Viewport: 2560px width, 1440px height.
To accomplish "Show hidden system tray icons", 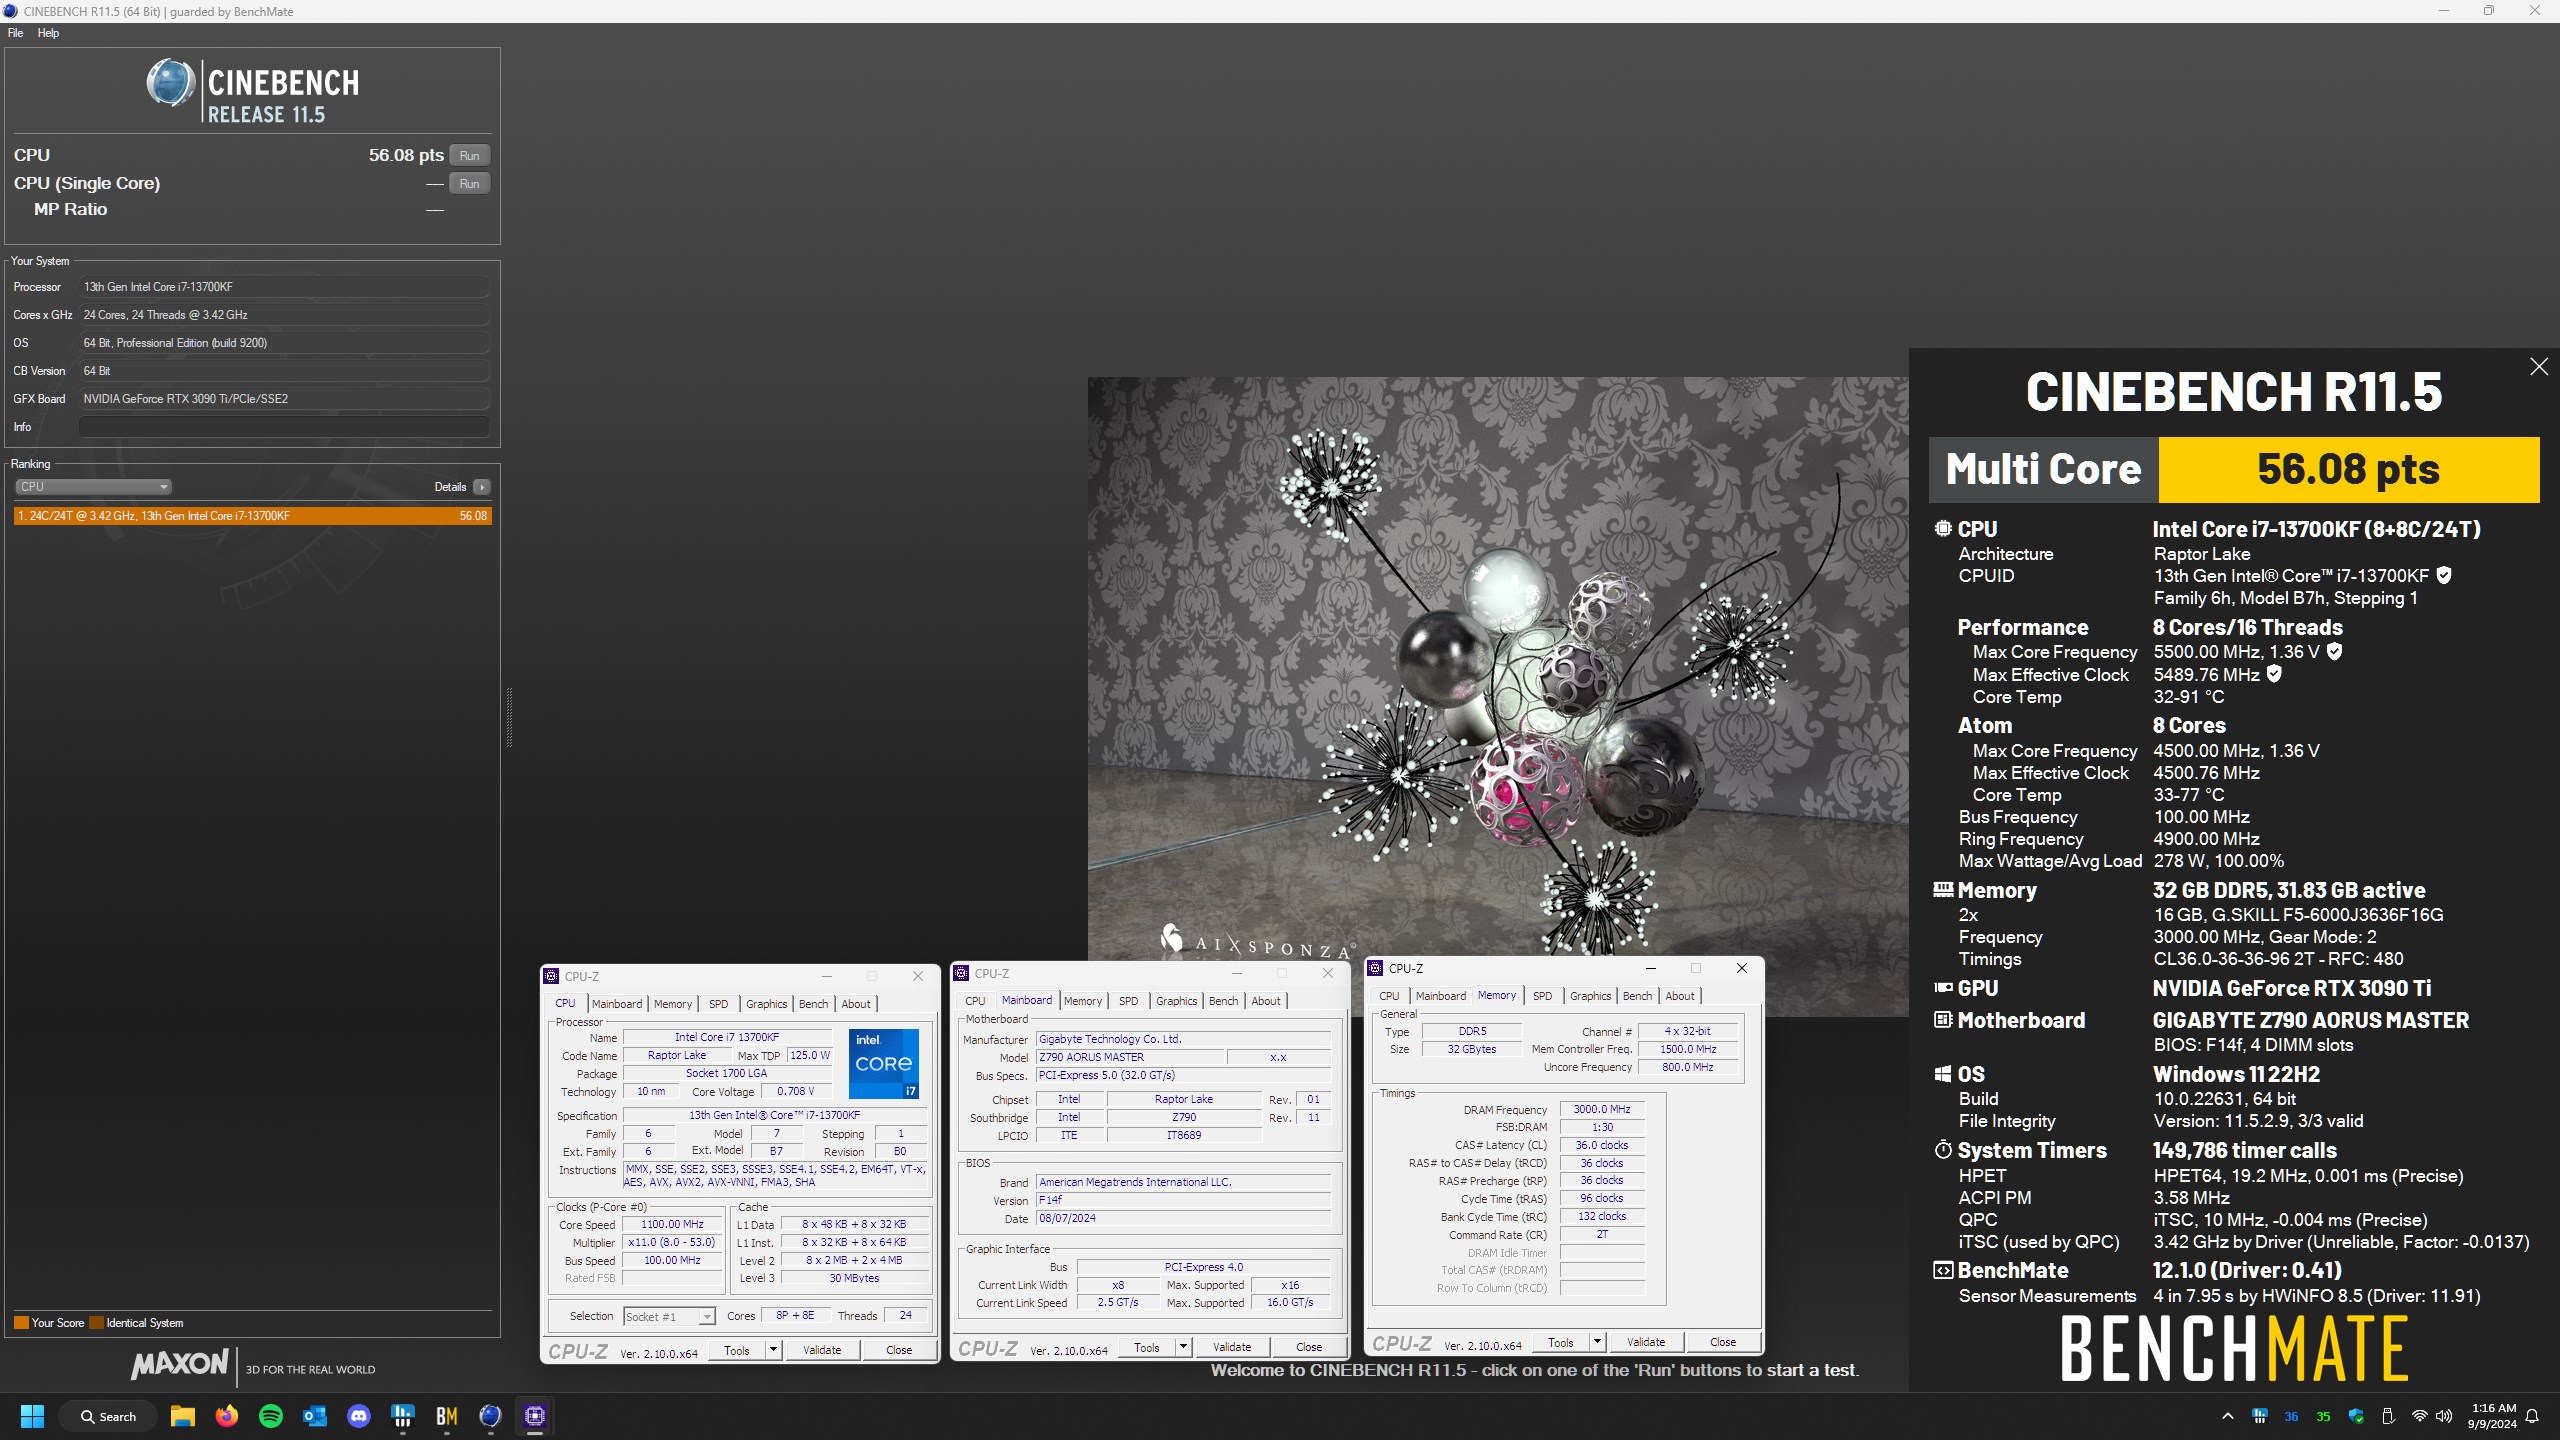I will pos(2227,1416).
